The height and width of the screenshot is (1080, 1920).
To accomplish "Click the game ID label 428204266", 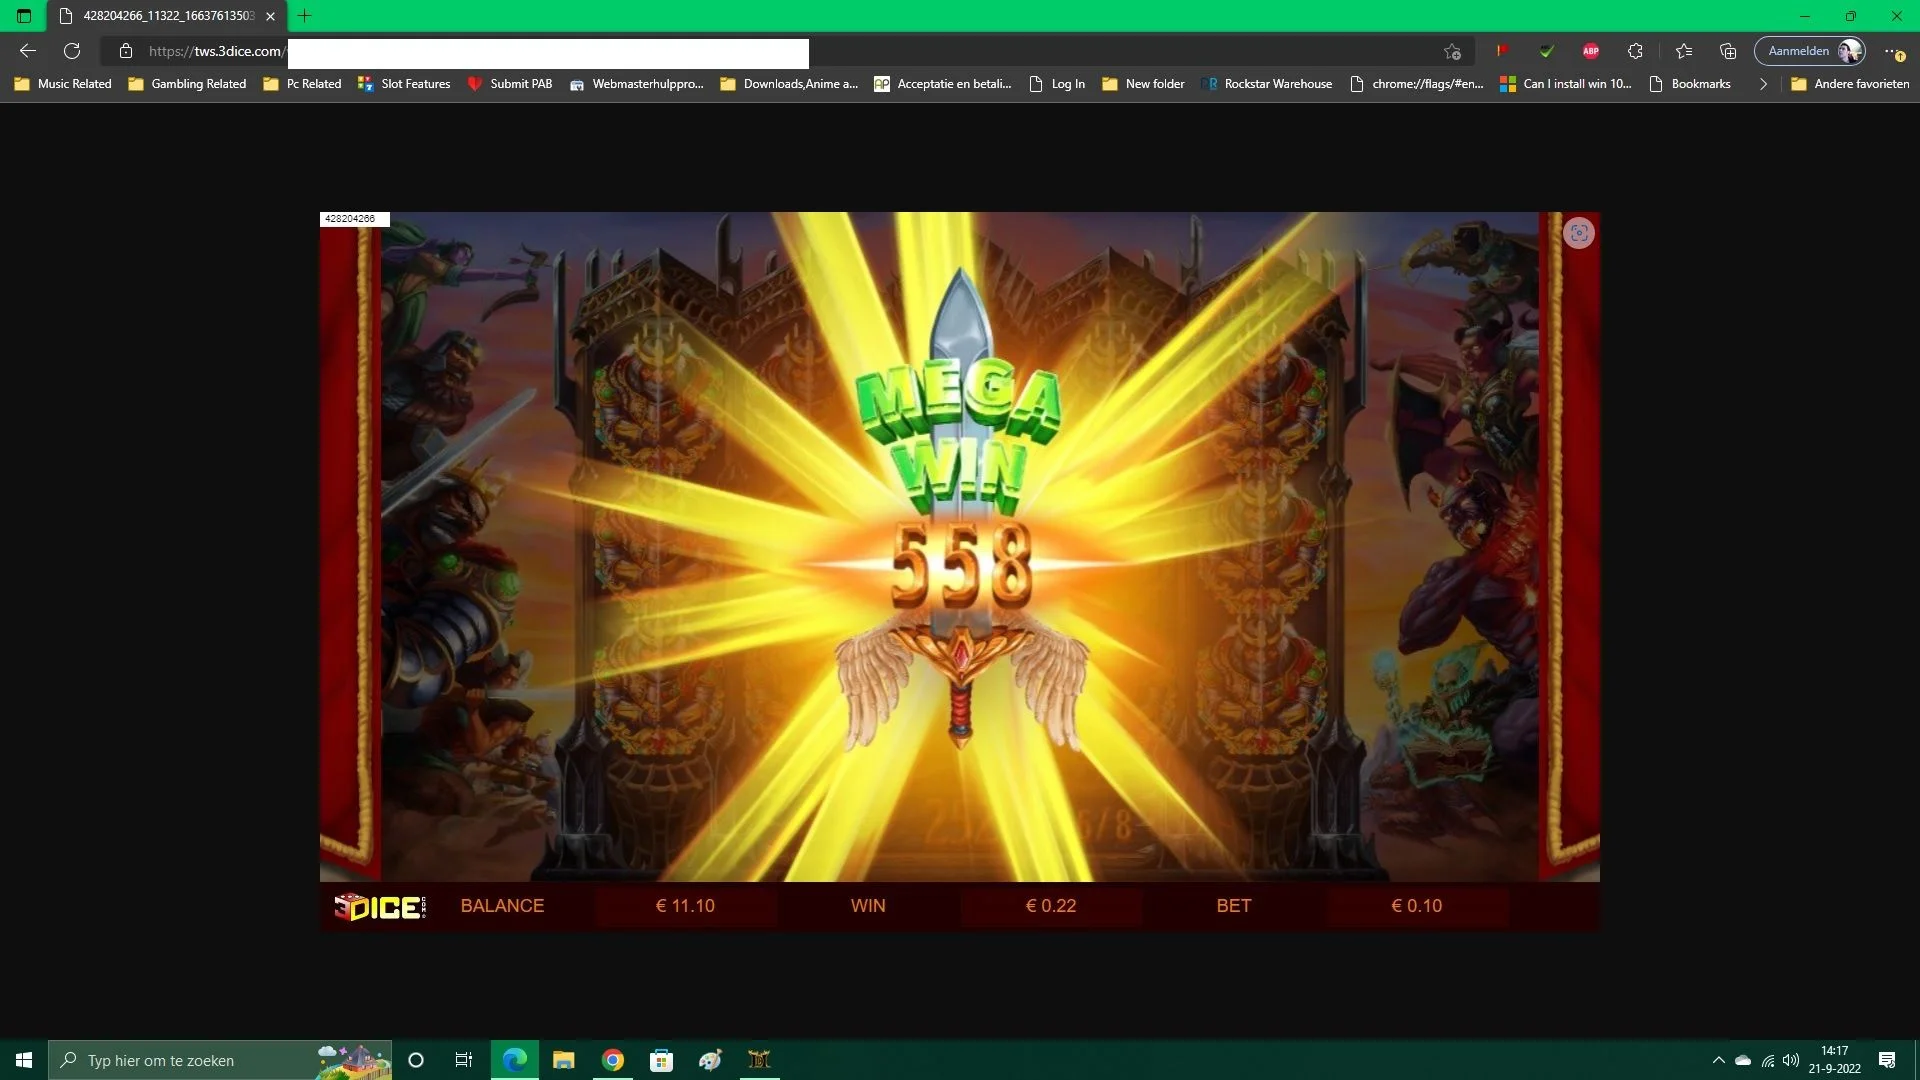I will click(354, 219).
